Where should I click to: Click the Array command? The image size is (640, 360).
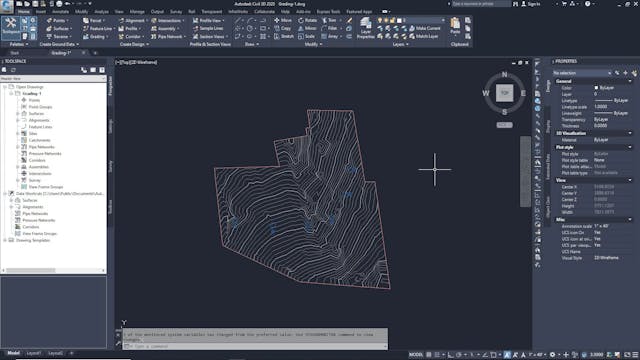click(330, 36)
